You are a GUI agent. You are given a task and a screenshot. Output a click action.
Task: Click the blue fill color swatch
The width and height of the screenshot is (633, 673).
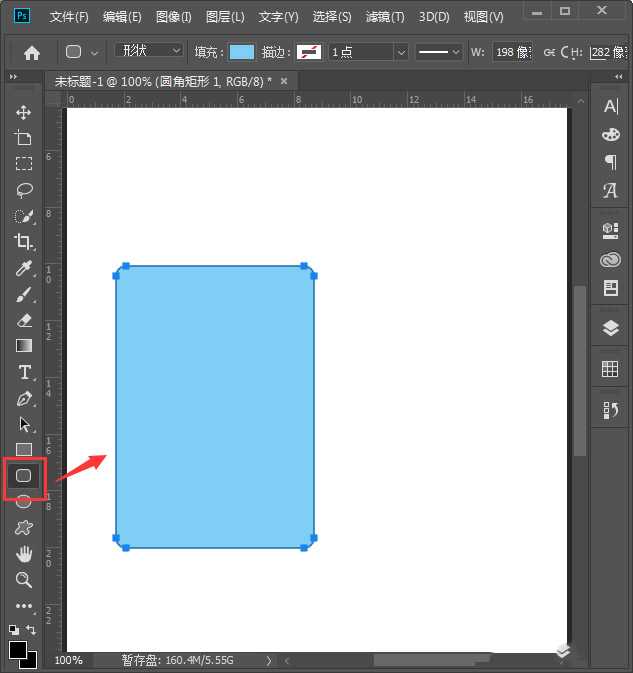241,52
